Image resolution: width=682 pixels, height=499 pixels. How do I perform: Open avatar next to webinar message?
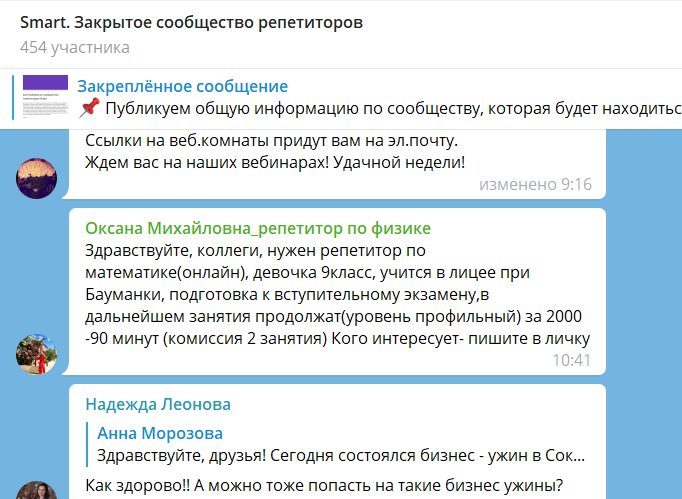click(37, 178)
